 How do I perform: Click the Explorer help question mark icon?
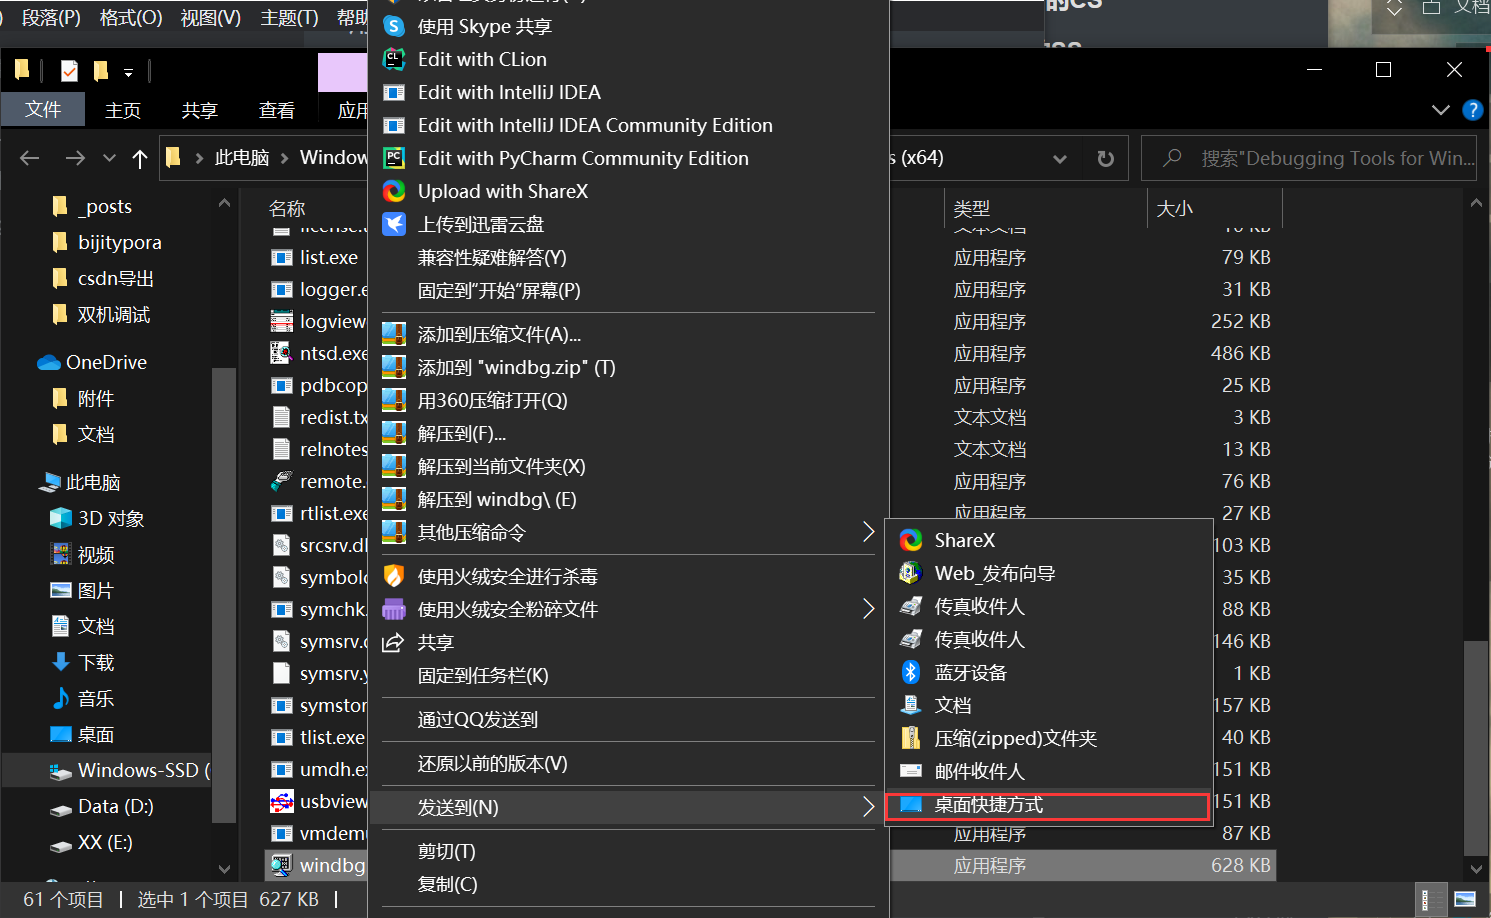tap(1472, 110)
